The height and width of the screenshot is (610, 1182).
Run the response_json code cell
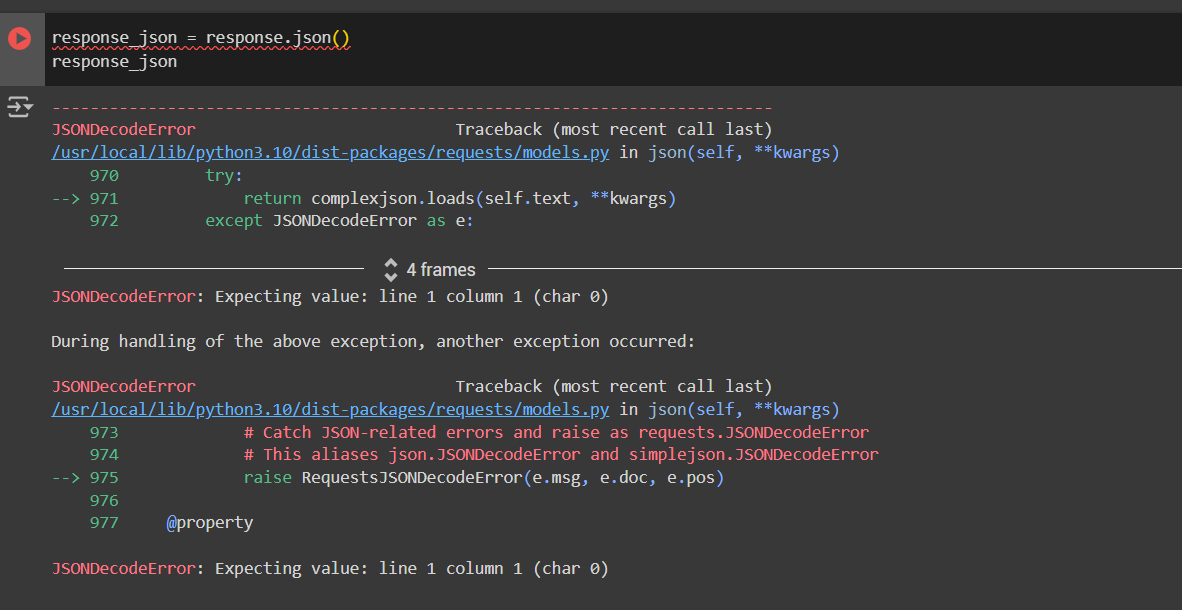pos(20,38)
